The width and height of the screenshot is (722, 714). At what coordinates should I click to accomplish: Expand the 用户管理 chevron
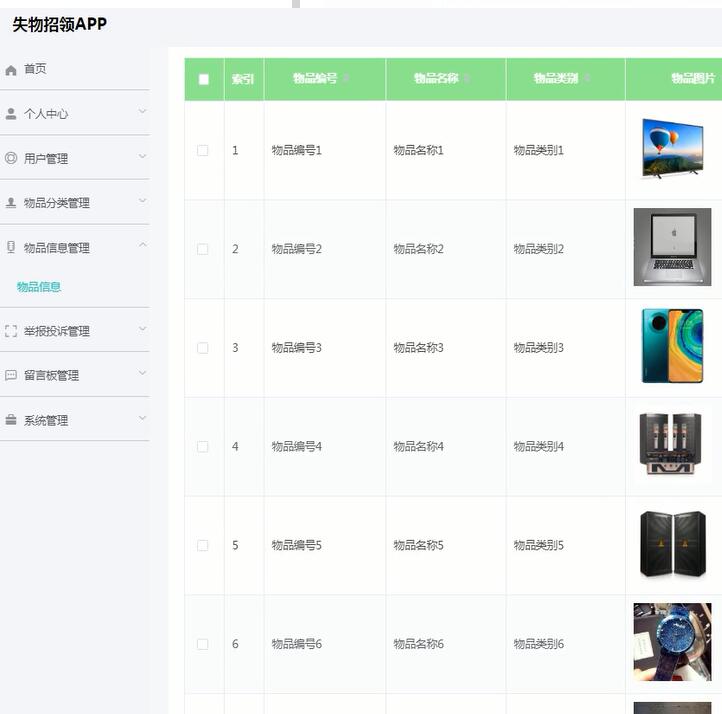click(143, 156)
